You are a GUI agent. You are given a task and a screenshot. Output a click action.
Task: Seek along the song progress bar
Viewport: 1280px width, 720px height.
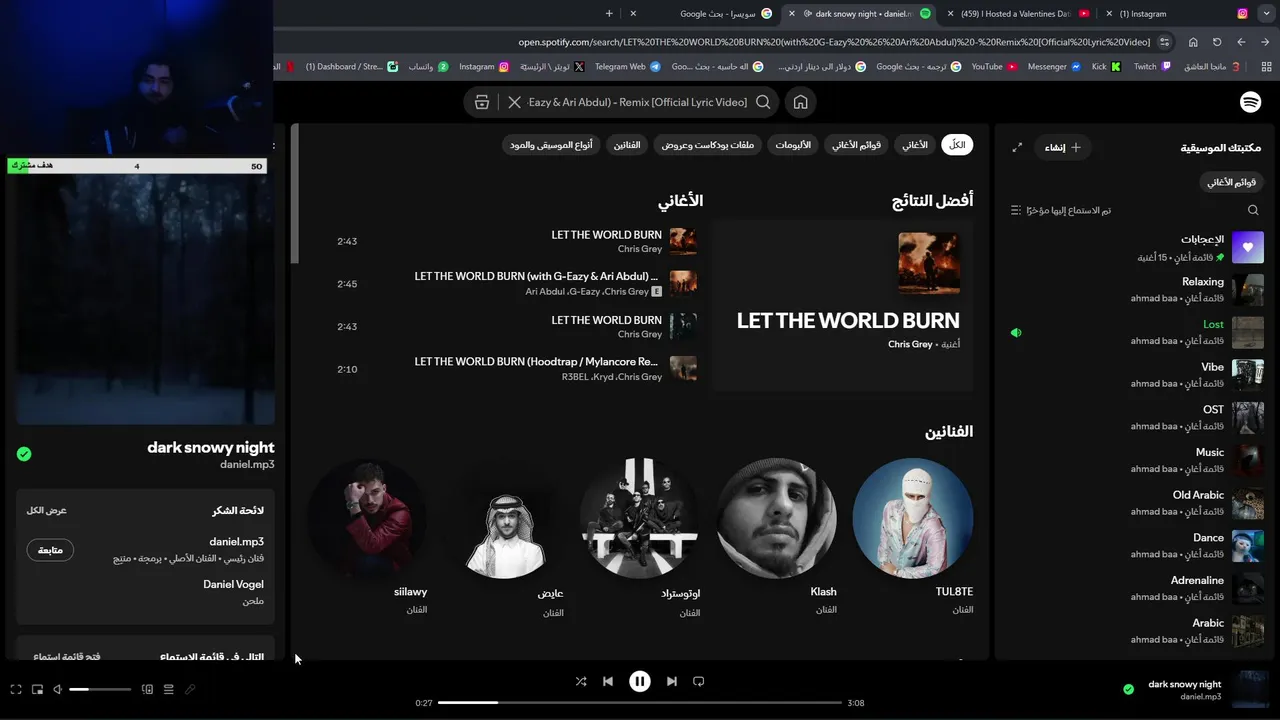pyautogui.click(x=640, y=703)
